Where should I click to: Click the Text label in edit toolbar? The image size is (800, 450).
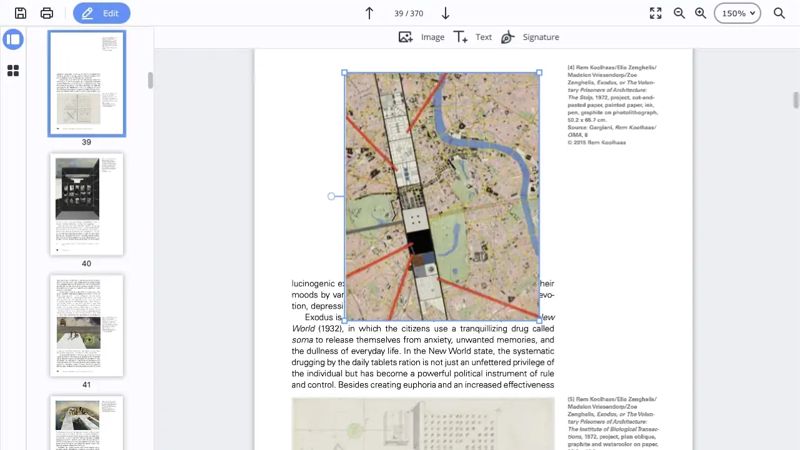point(484,37)
